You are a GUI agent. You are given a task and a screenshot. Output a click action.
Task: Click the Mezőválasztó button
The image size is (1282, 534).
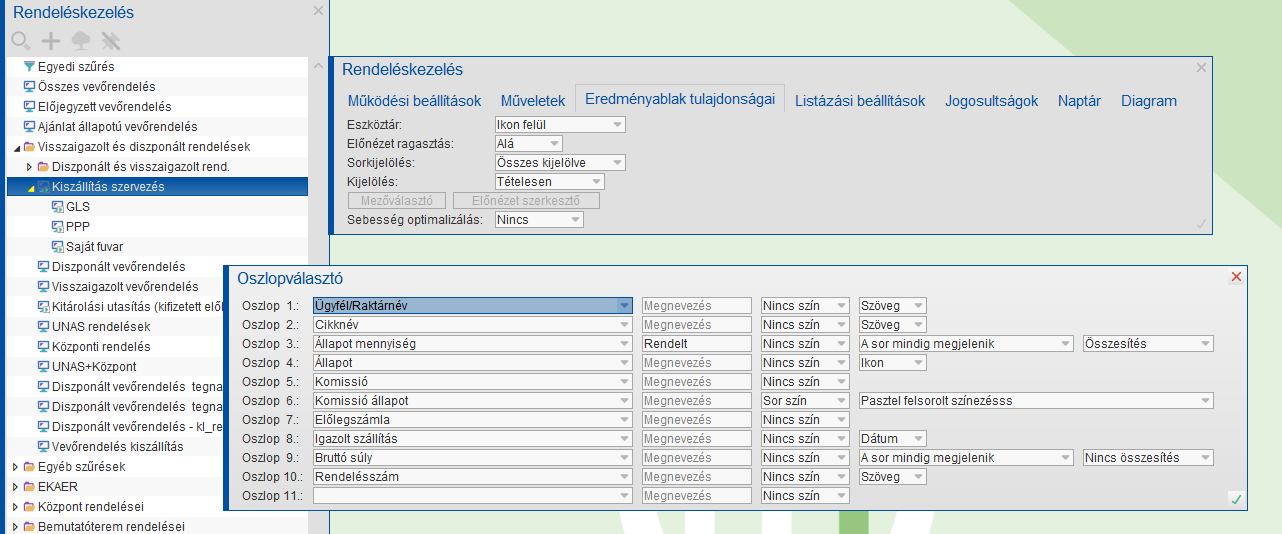click(396, 201)
